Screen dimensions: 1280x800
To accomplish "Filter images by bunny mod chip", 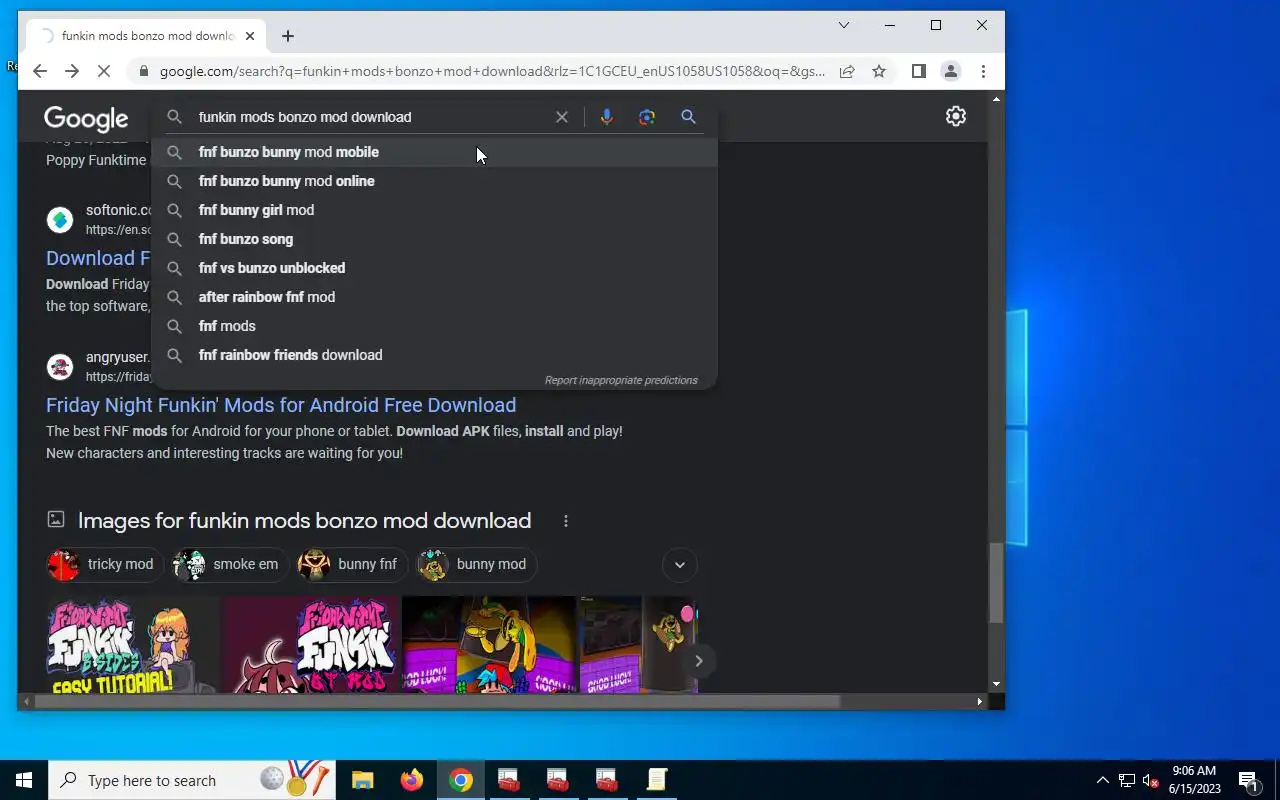I will tap(477, 564).
